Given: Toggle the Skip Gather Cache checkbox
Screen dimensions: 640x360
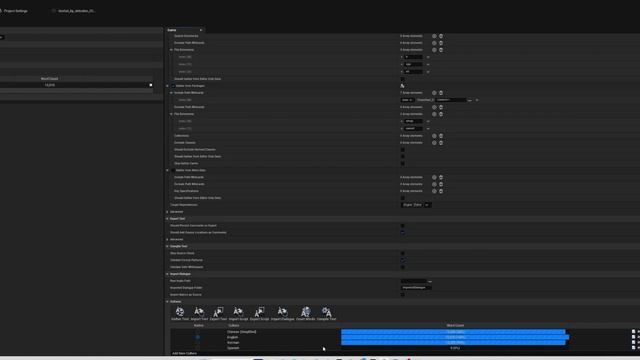Looking at the screenshot, I should click(402, 163).
